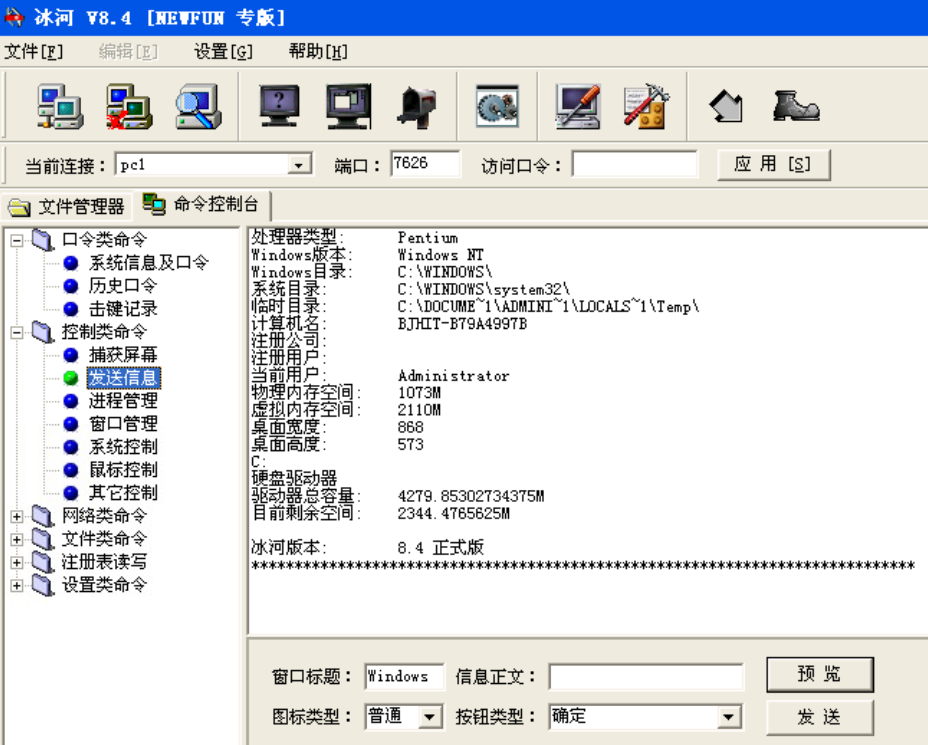This screenshot has height=745, width=928.
Task: Click the view screen icon with question mark monitor
Action: pos(279,107)
